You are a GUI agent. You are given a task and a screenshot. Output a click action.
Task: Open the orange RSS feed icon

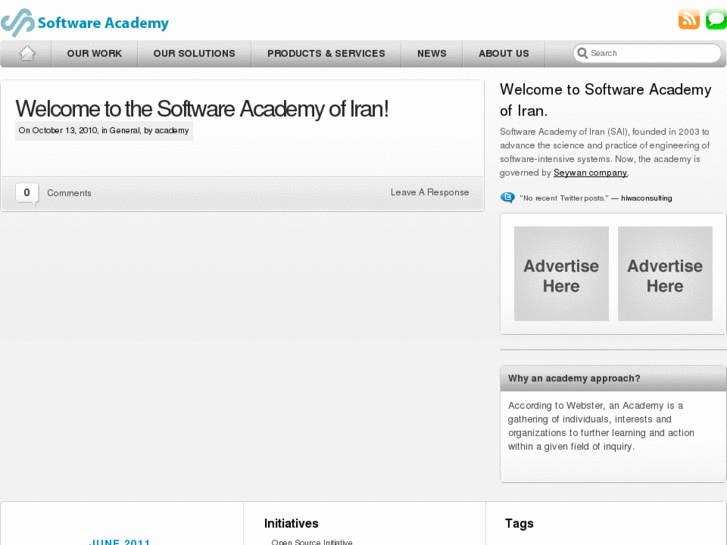pos(689,19)
